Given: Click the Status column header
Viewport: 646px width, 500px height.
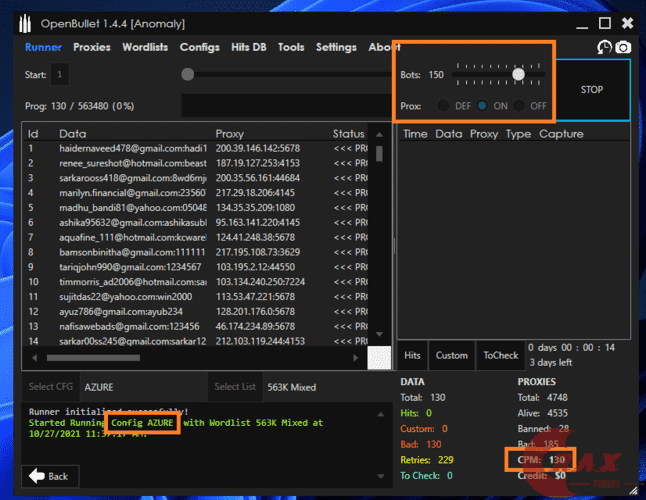Looking at the screenshot, I should (349, 133).
